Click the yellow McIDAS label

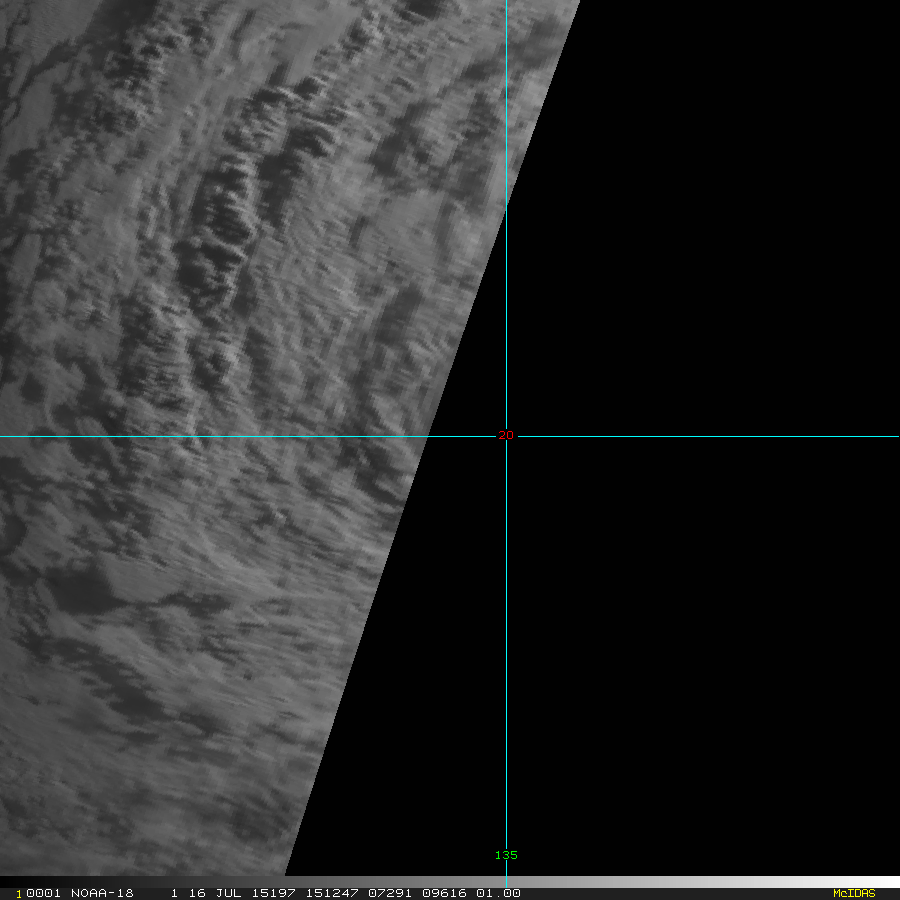click(853, 893)
